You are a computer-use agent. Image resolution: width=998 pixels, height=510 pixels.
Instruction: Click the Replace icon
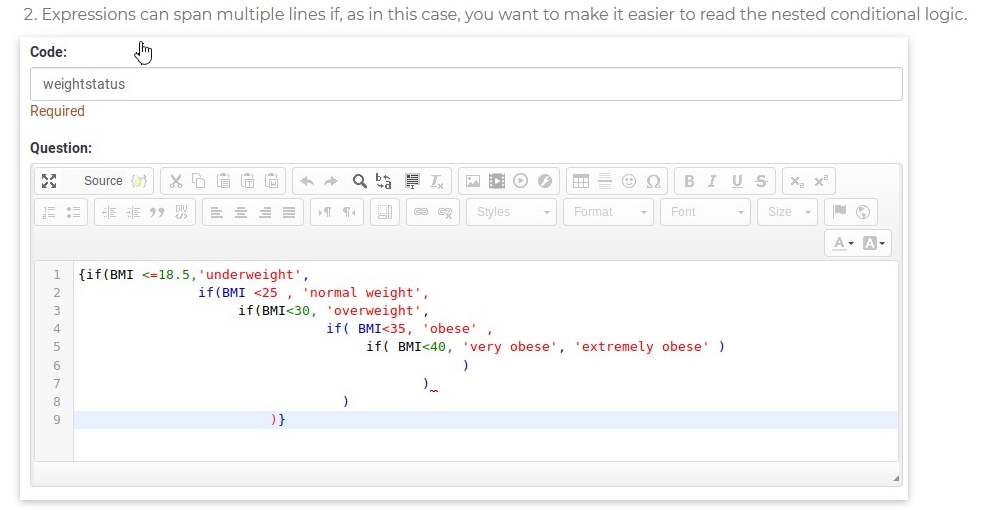click(384, 181)
